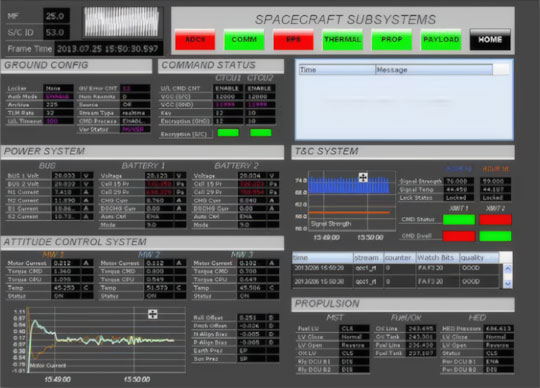540x388 pixels.
Task: Open the COMM subsystem page
Action: (244, 40)
